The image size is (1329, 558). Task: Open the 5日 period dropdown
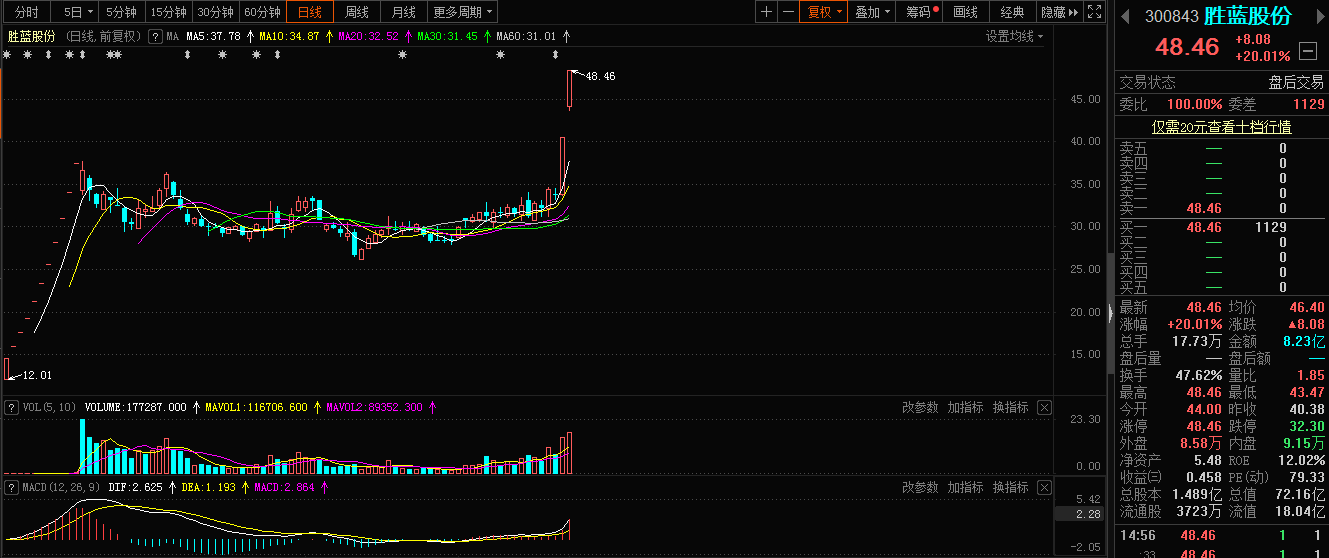[x=78, y=12]
